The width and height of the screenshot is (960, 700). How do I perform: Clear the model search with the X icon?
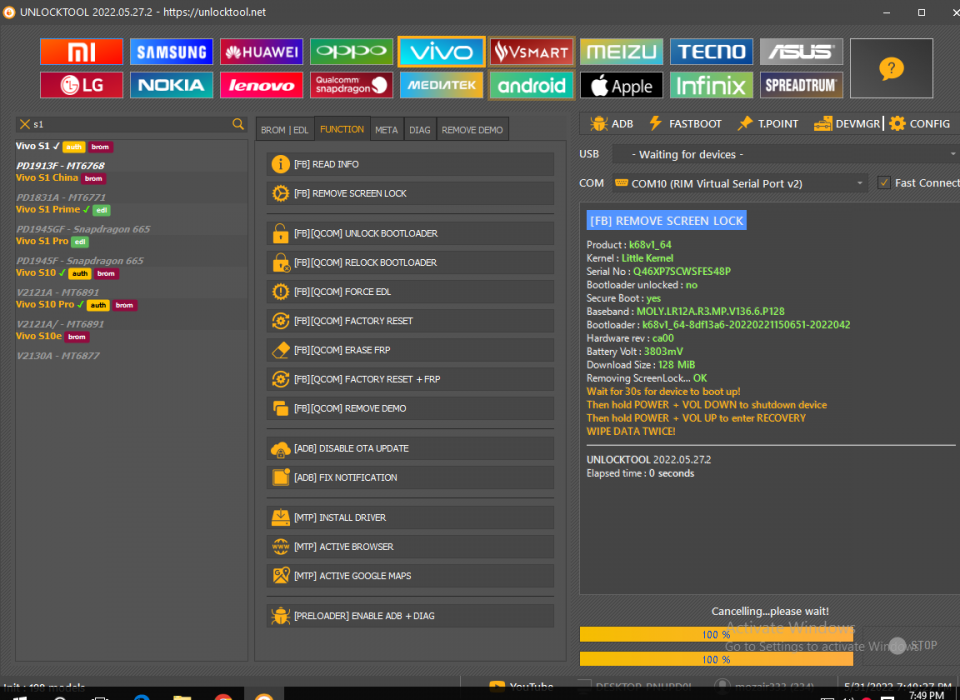(24, 124)
